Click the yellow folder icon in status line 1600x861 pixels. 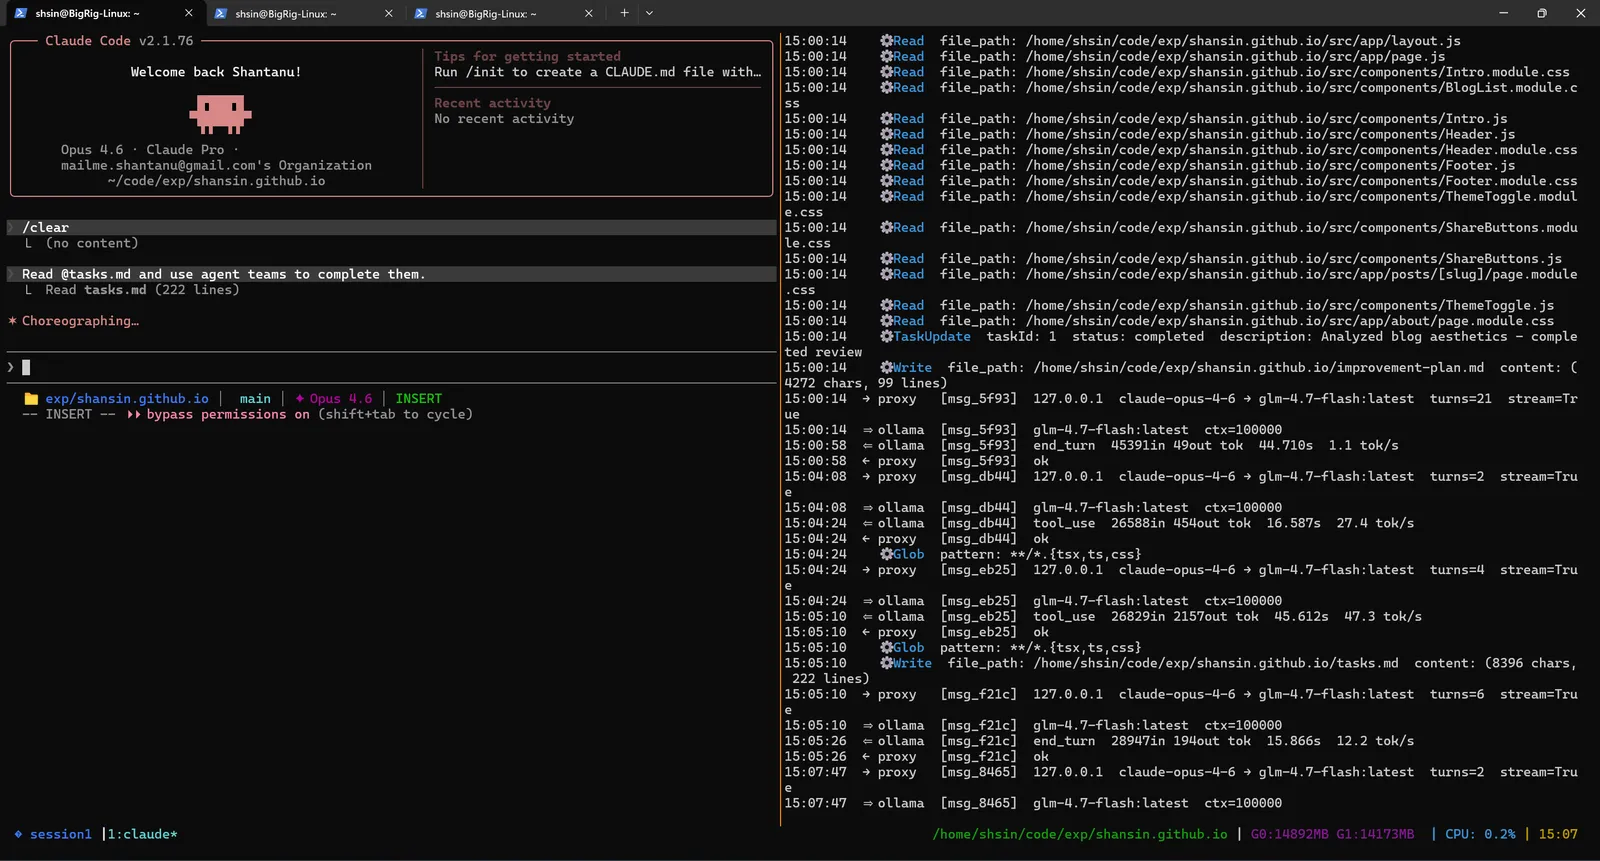pos(31,398)
